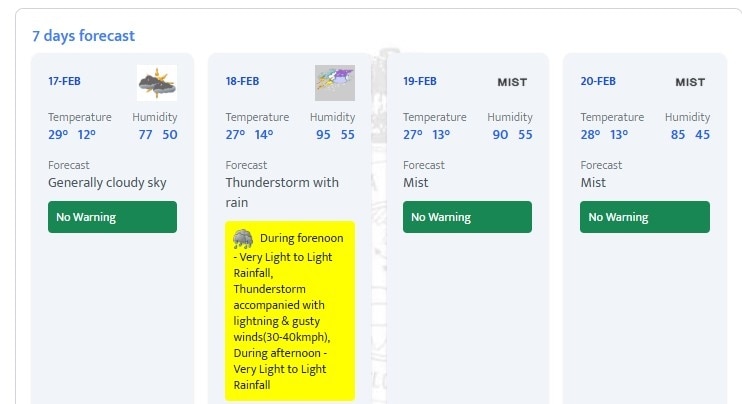The image size is (742, 404).
Task: Click the storm cloud icon in yellow warning
Action: (243, 239)
